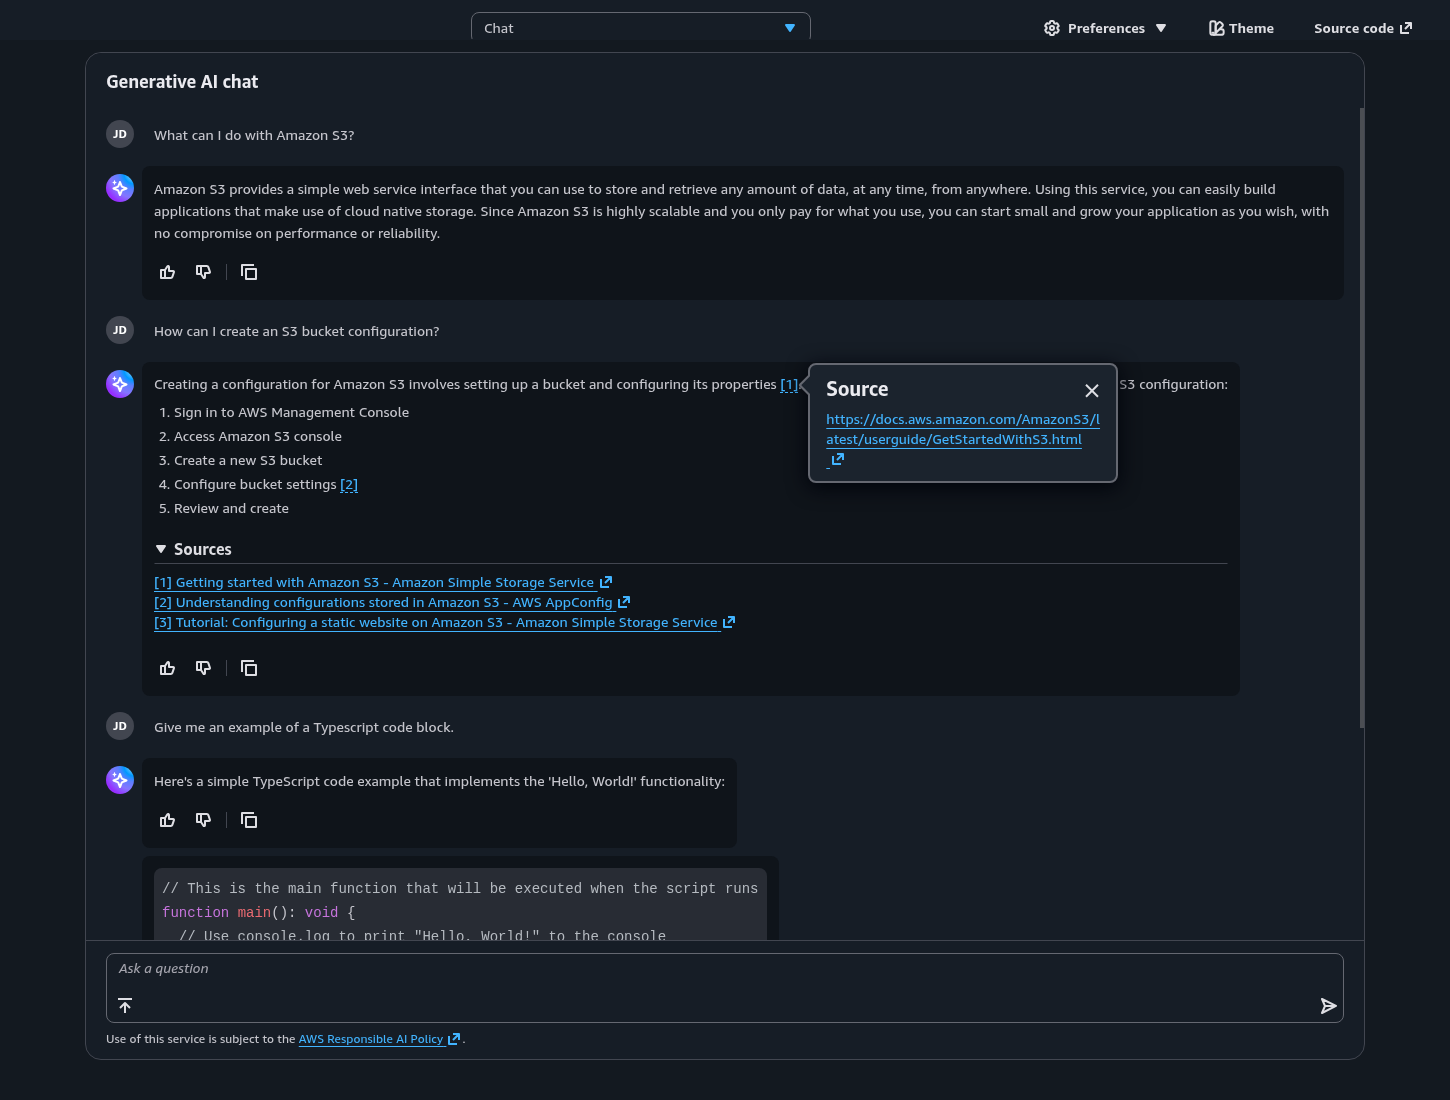Open the Chat selection dropdown
Screen dimensions: 1450x1100
(640, 28)
